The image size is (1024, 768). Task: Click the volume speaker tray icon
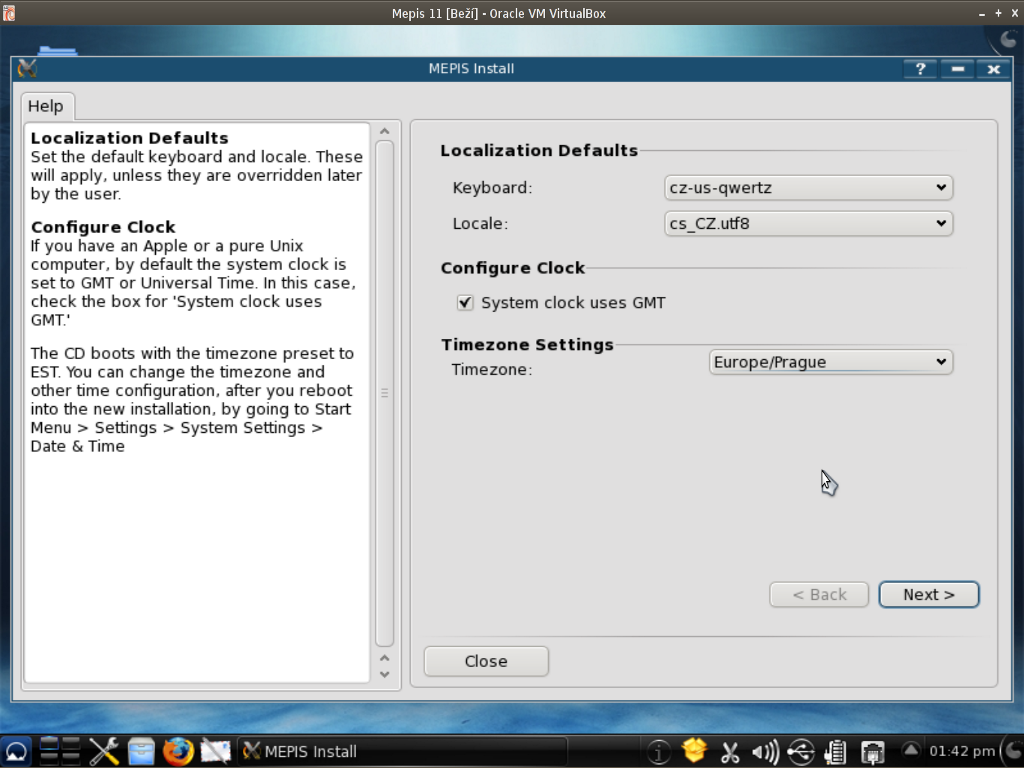pos(765,752)
